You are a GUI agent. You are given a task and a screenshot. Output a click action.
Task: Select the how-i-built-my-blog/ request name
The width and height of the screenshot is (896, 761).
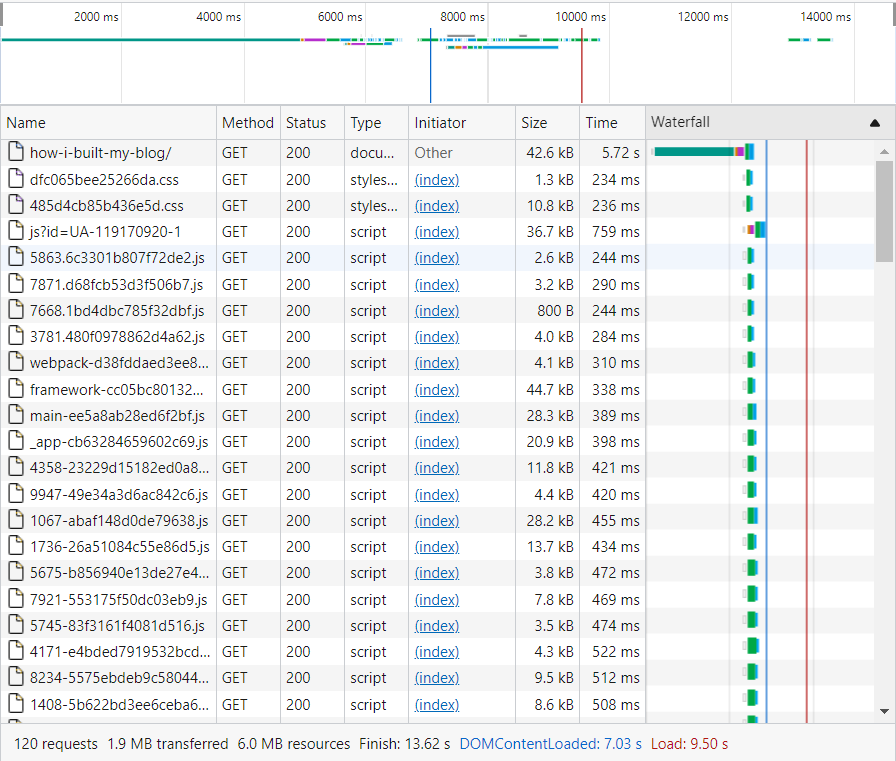101,153
